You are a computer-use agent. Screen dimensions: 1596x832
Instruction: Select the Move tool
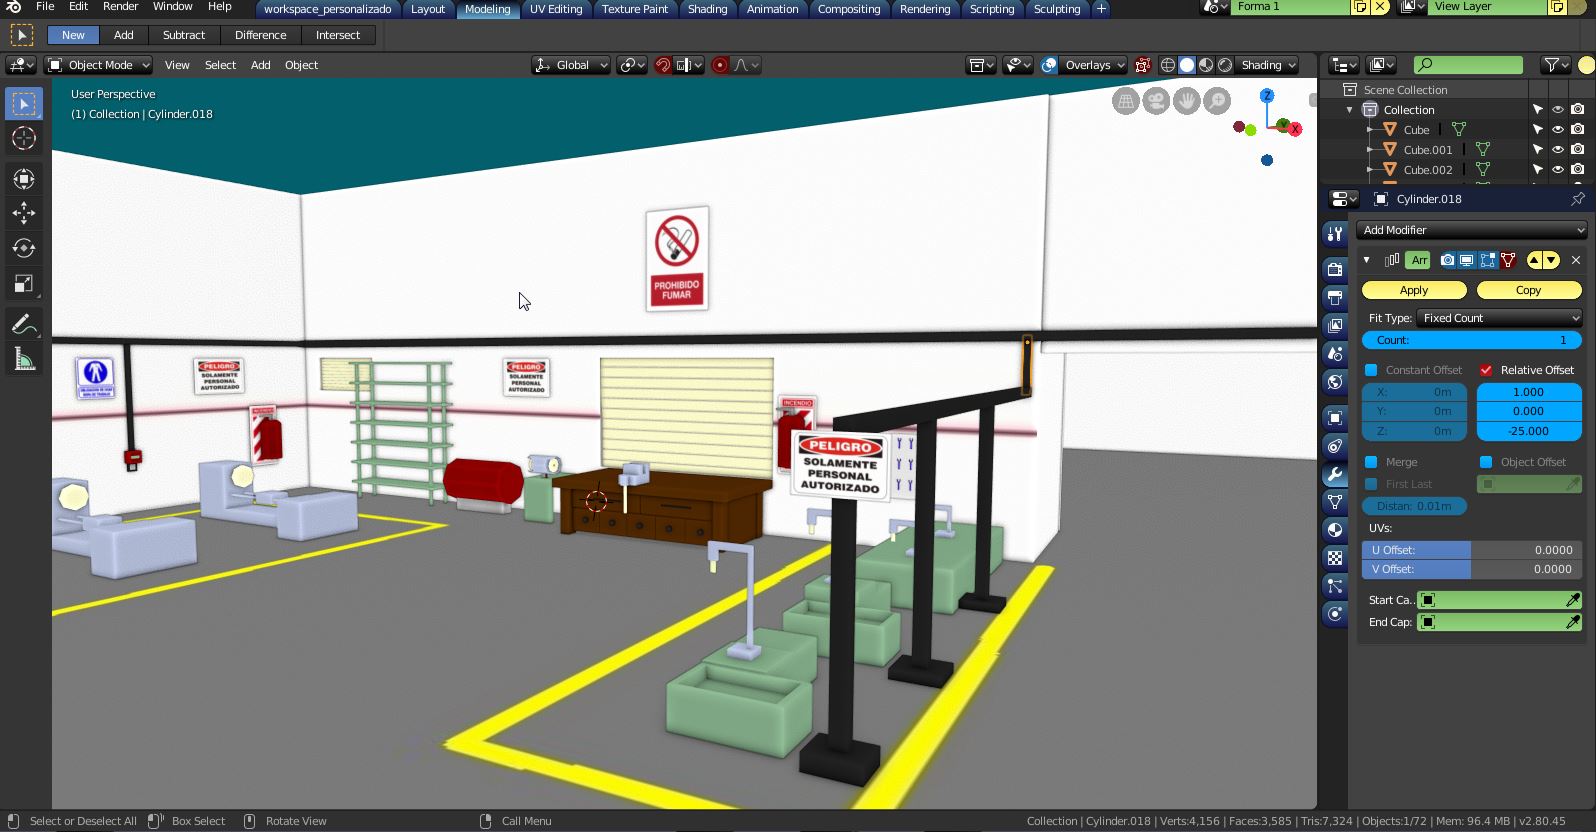tap(24, 213)
